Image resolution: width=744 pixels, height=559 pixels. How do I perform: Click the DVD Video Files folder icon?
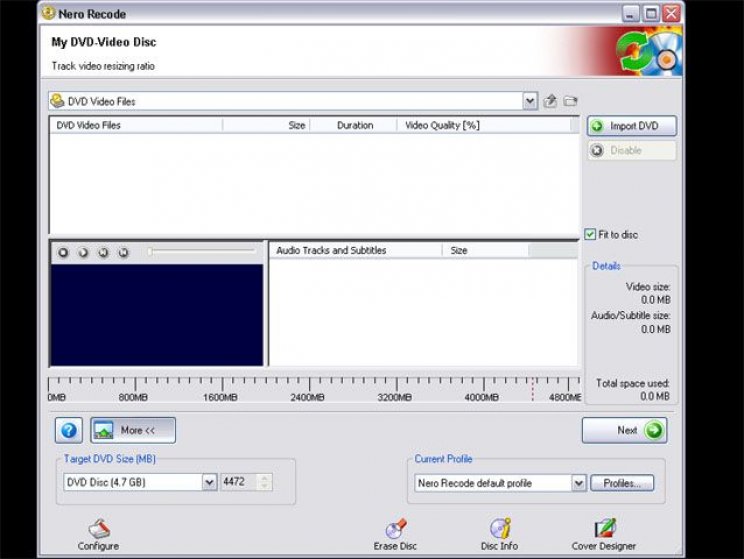[57, 101]
